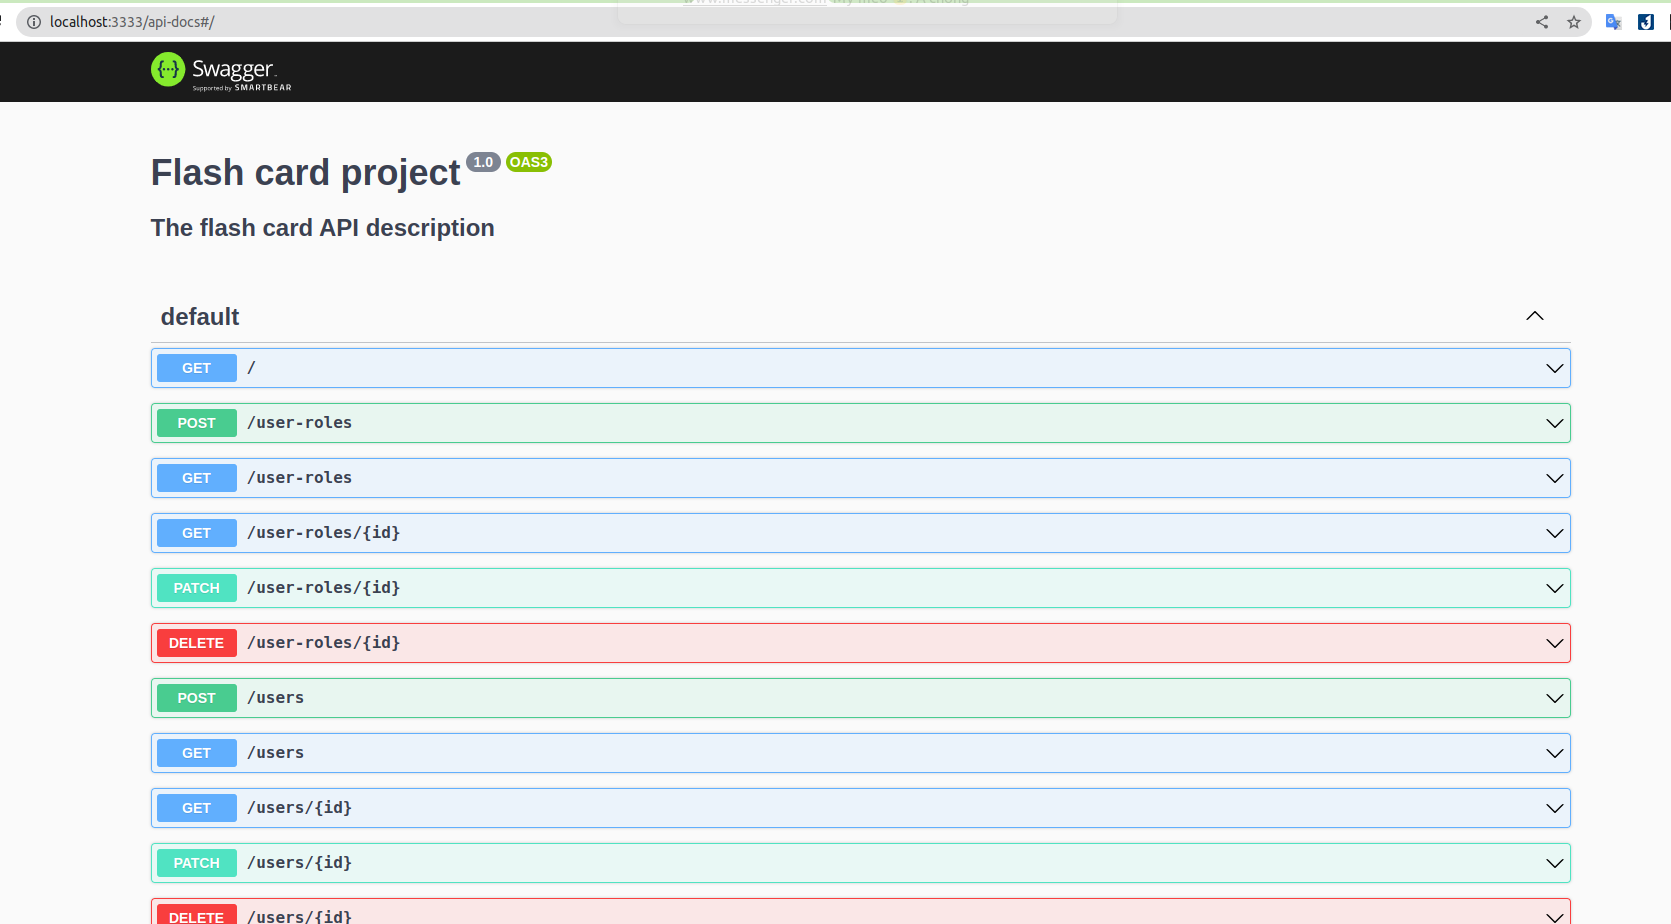
Task: Open the Google Translate extension icon
Action: [1613, 21]
